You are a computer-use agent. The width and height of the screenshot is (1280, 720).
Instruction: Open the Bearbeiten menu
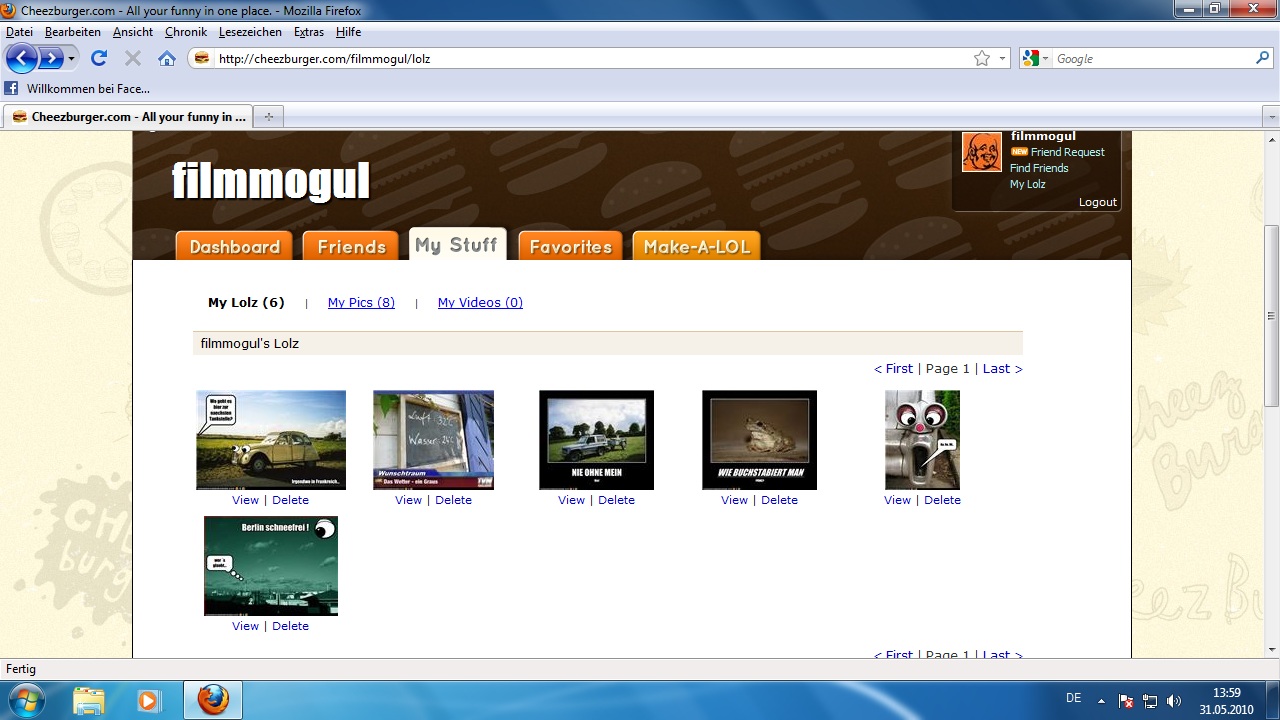point(73,32)
